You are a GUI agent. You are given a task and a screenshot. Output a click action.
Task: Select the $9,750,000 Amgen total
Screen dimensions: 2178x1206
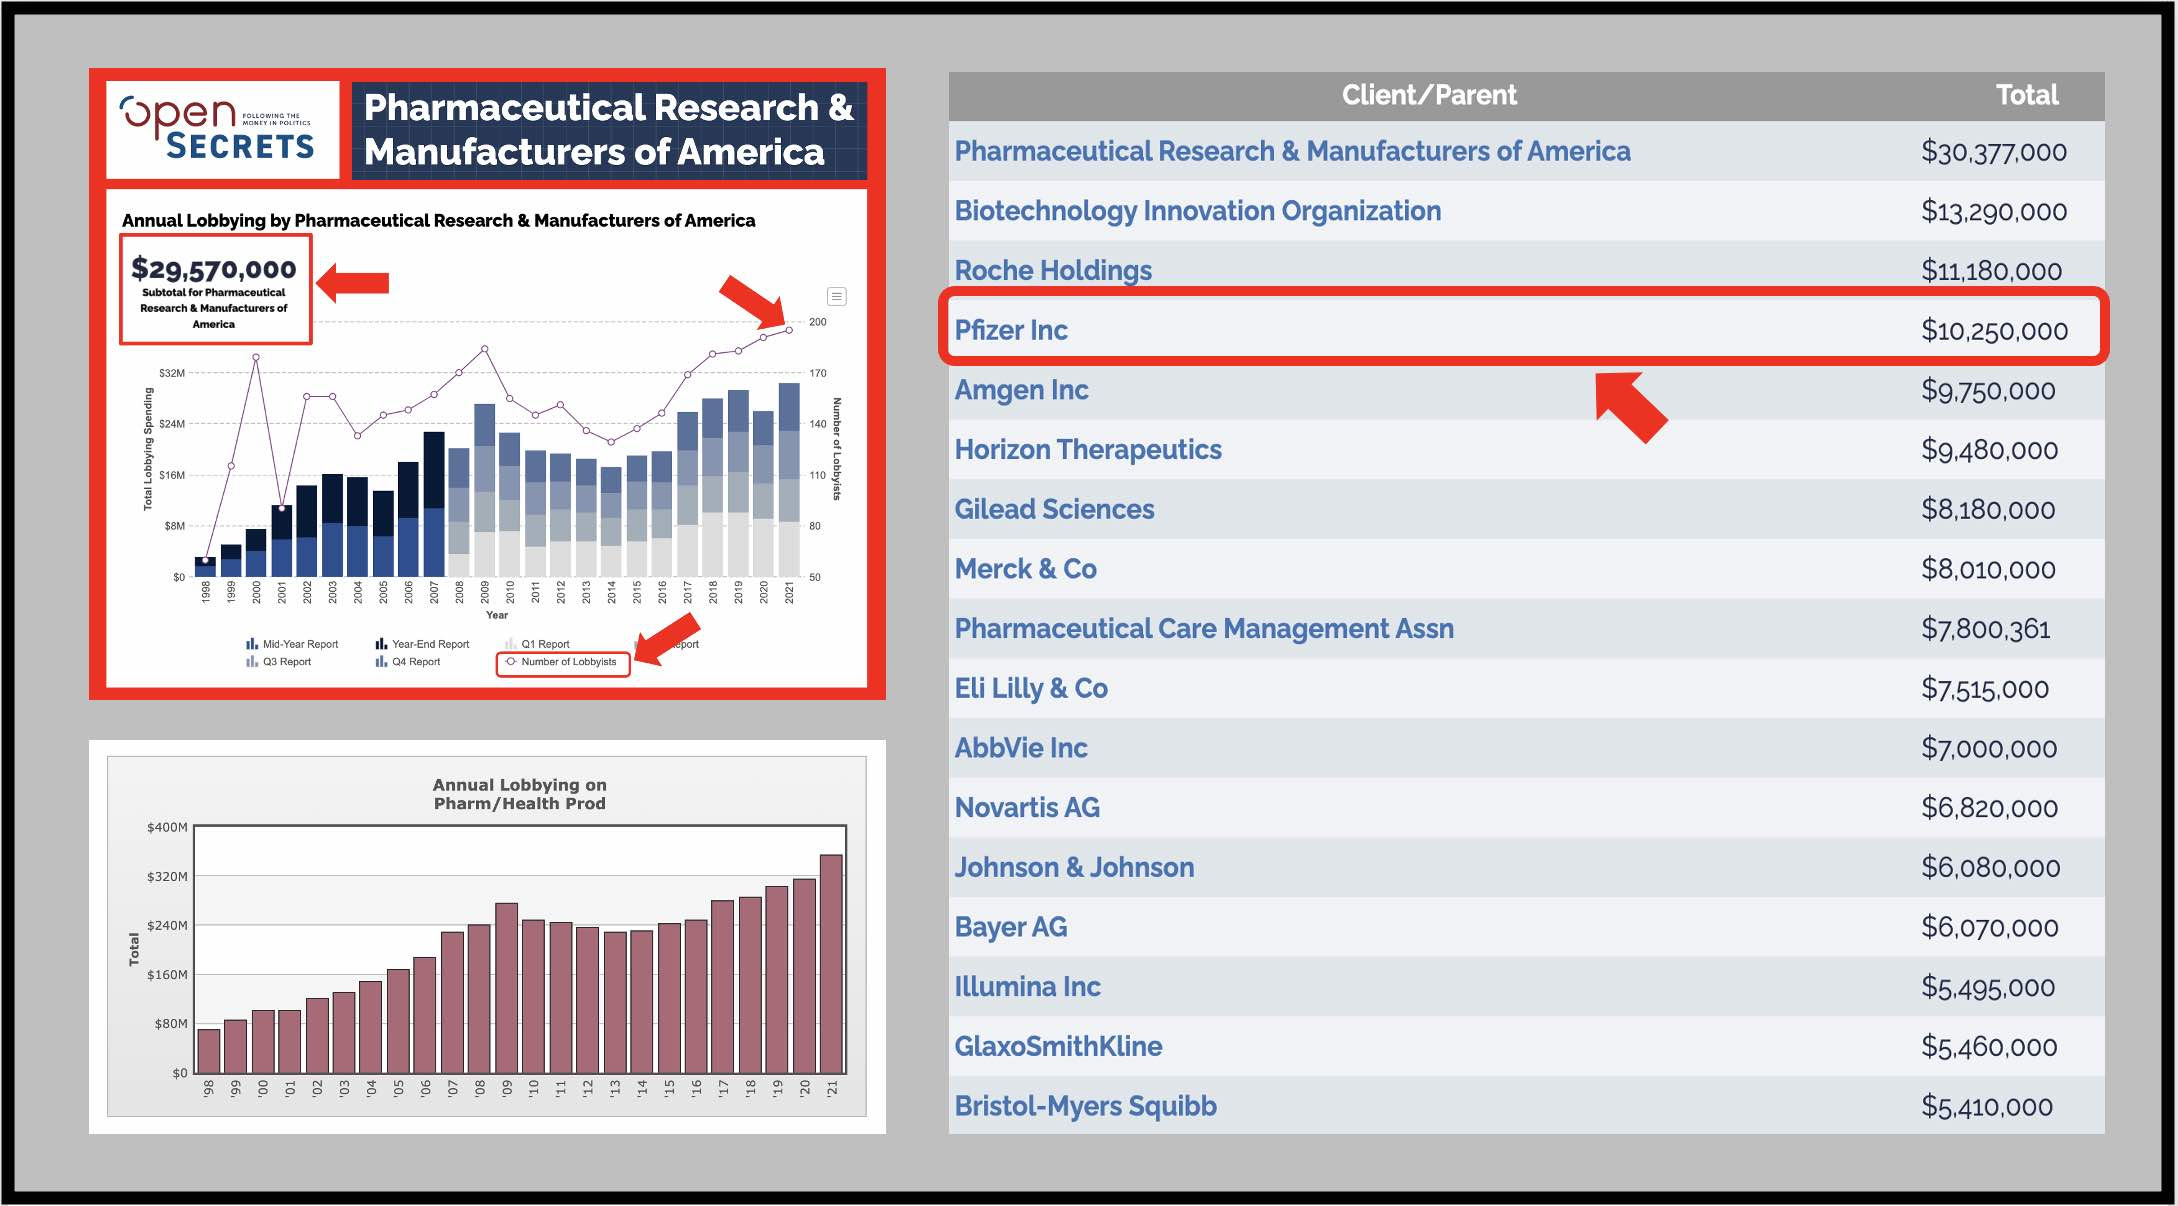[x=1988, y=391]
